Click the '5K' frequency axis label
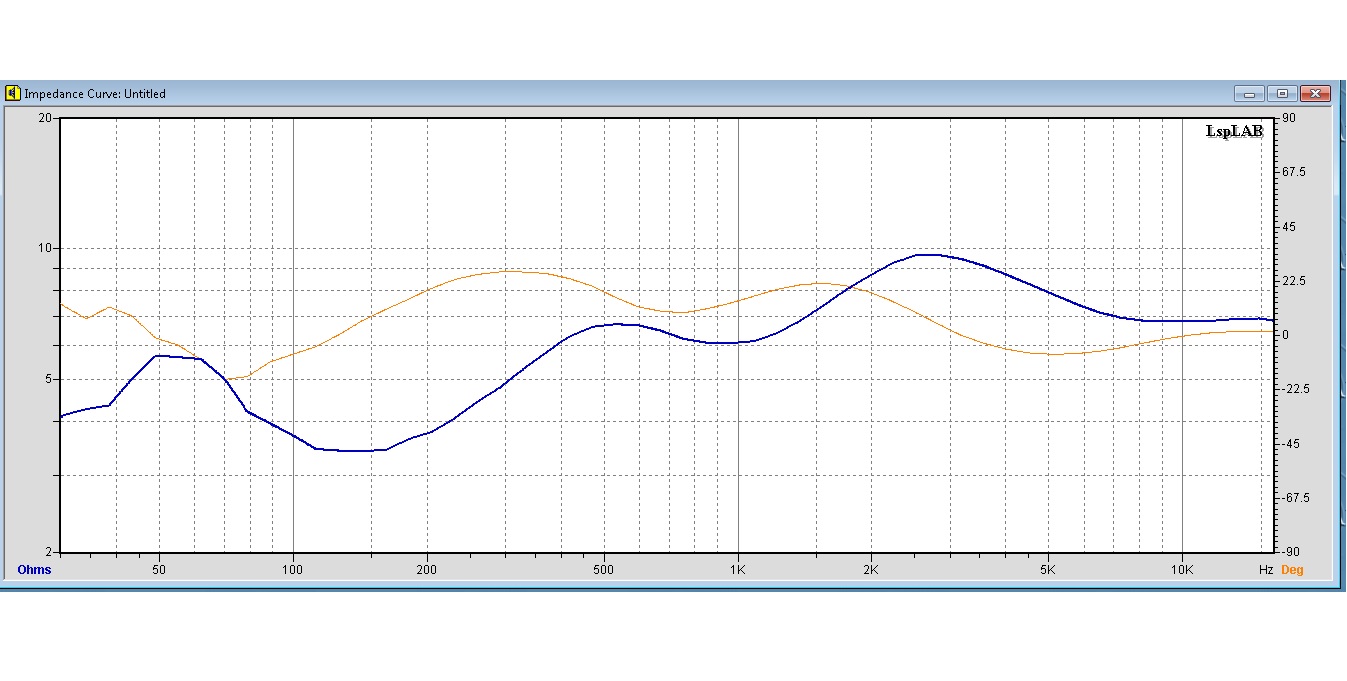The image size is (1347, 681). point(1048,570)
